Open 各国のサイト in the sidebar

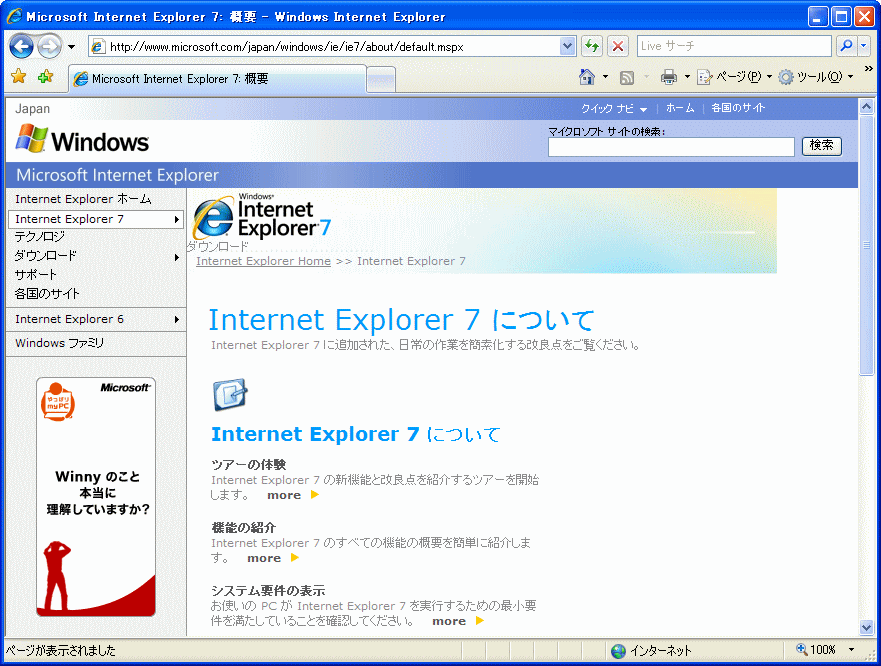tap(47, 293)
